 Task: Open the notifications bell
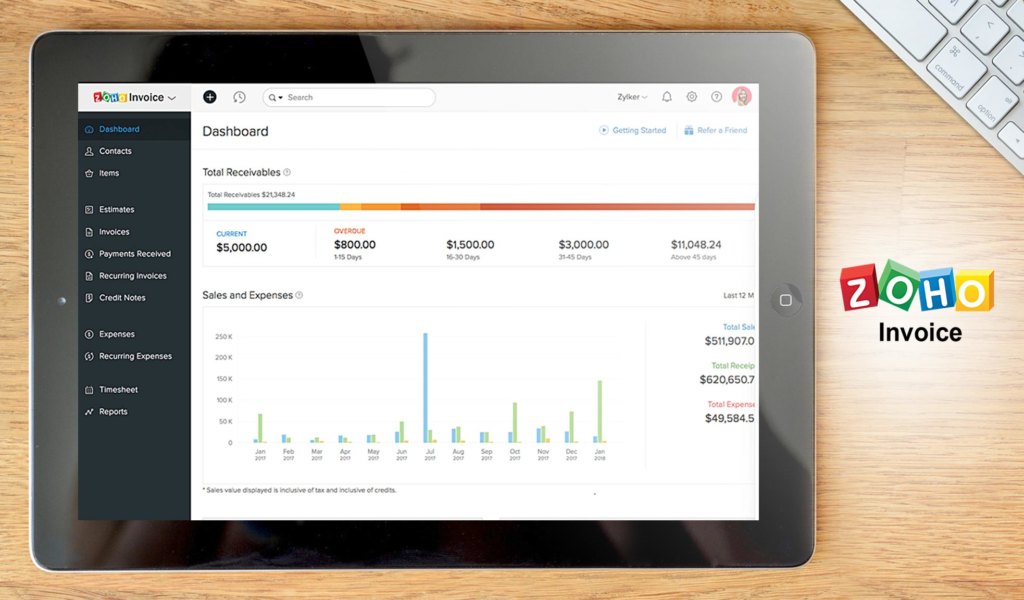click(667, 97)
